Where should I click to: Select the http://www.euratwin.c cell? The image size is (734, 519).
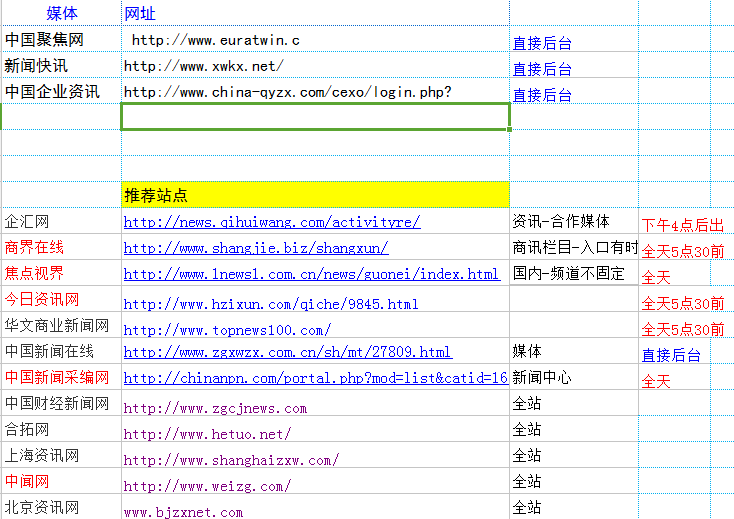tap(316, 39)
